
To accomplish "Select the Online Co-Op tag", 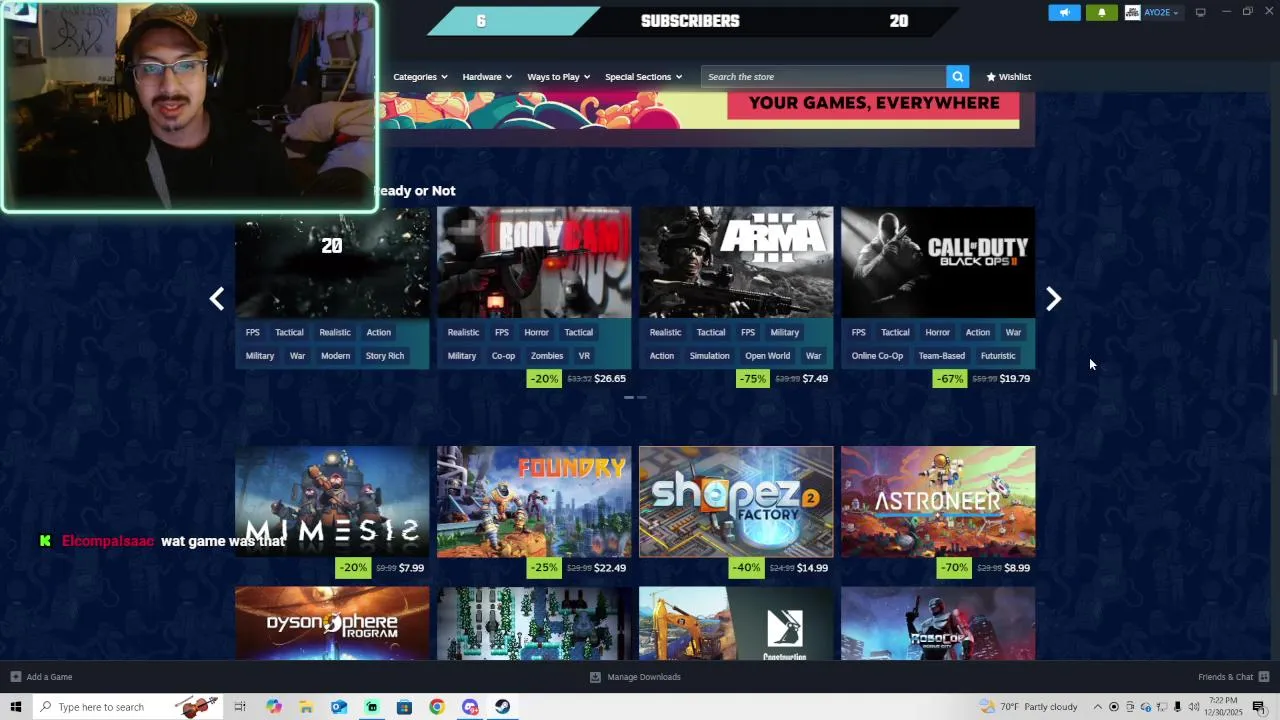I will click(877, 356).
